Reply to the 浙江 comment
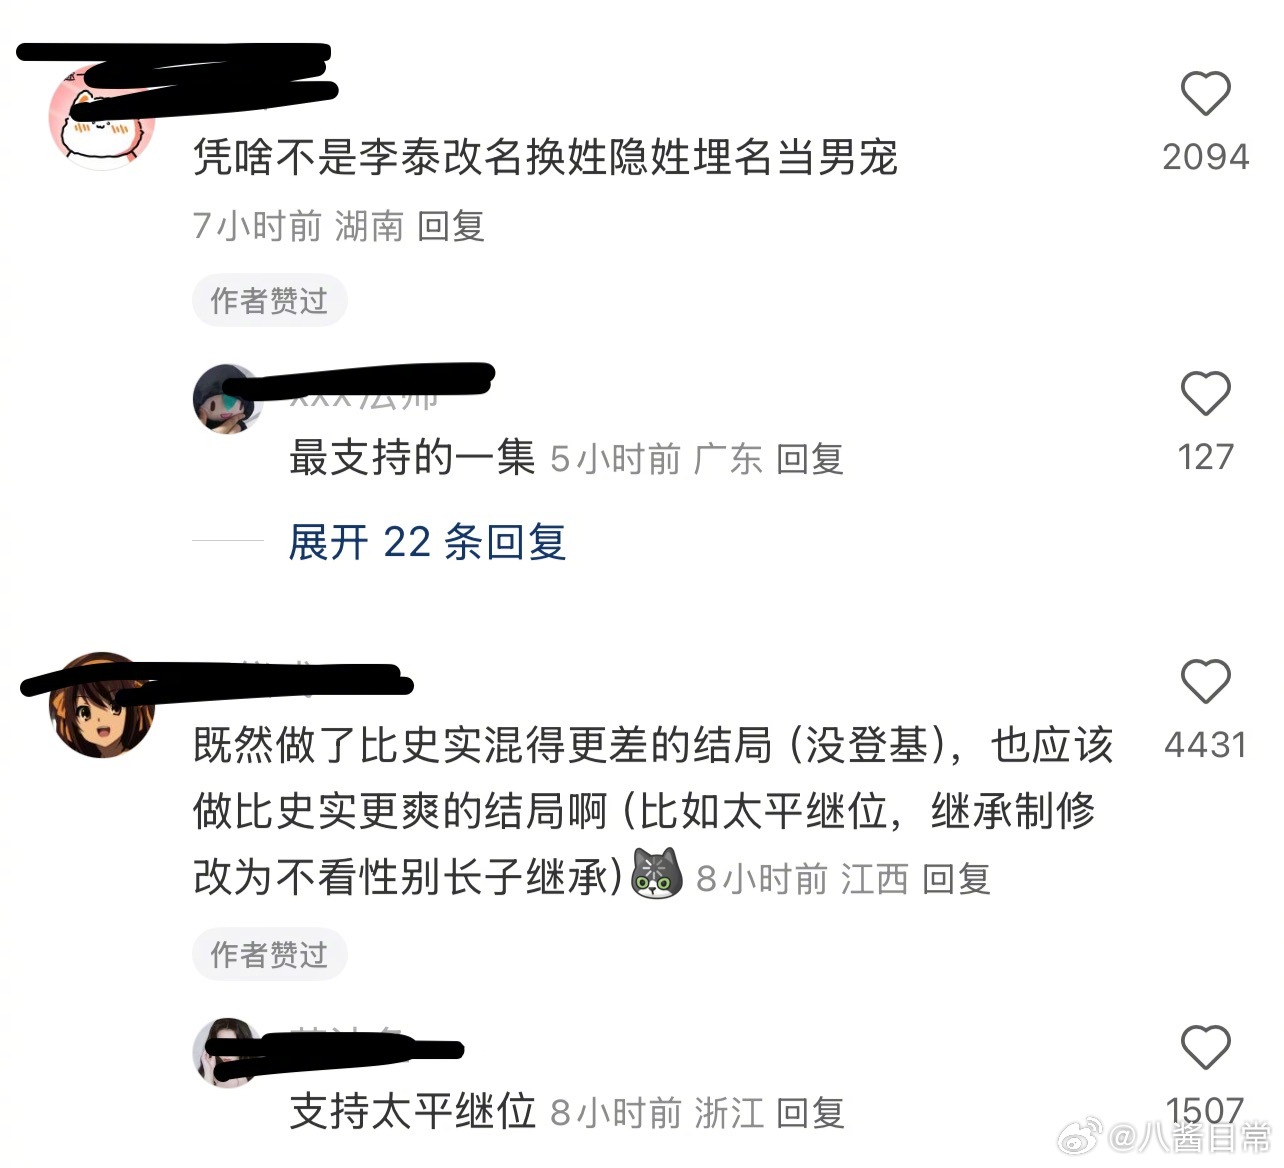1284x1168 pixels. [x=810, y=1112]
